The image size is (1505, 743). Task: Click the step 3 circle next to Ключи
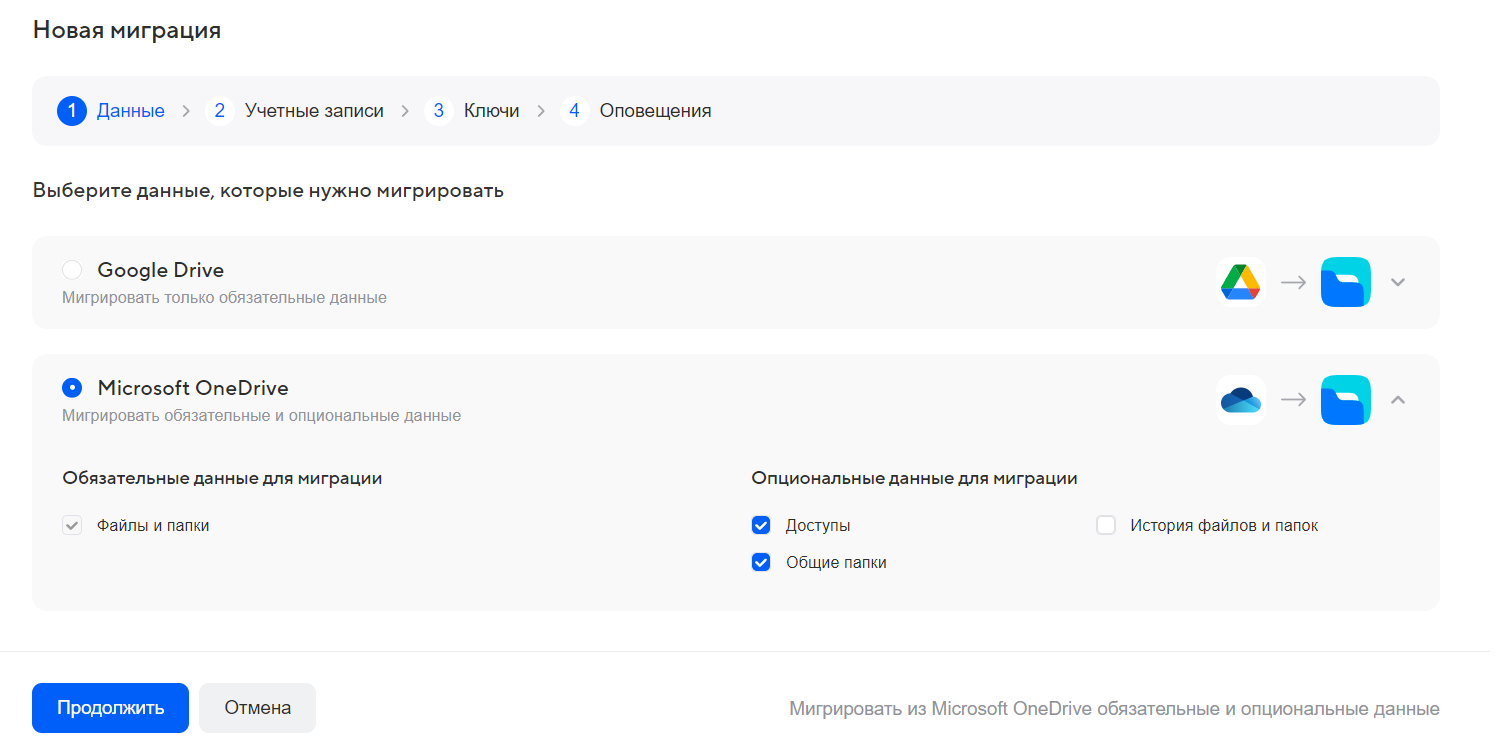coord(439,110)
